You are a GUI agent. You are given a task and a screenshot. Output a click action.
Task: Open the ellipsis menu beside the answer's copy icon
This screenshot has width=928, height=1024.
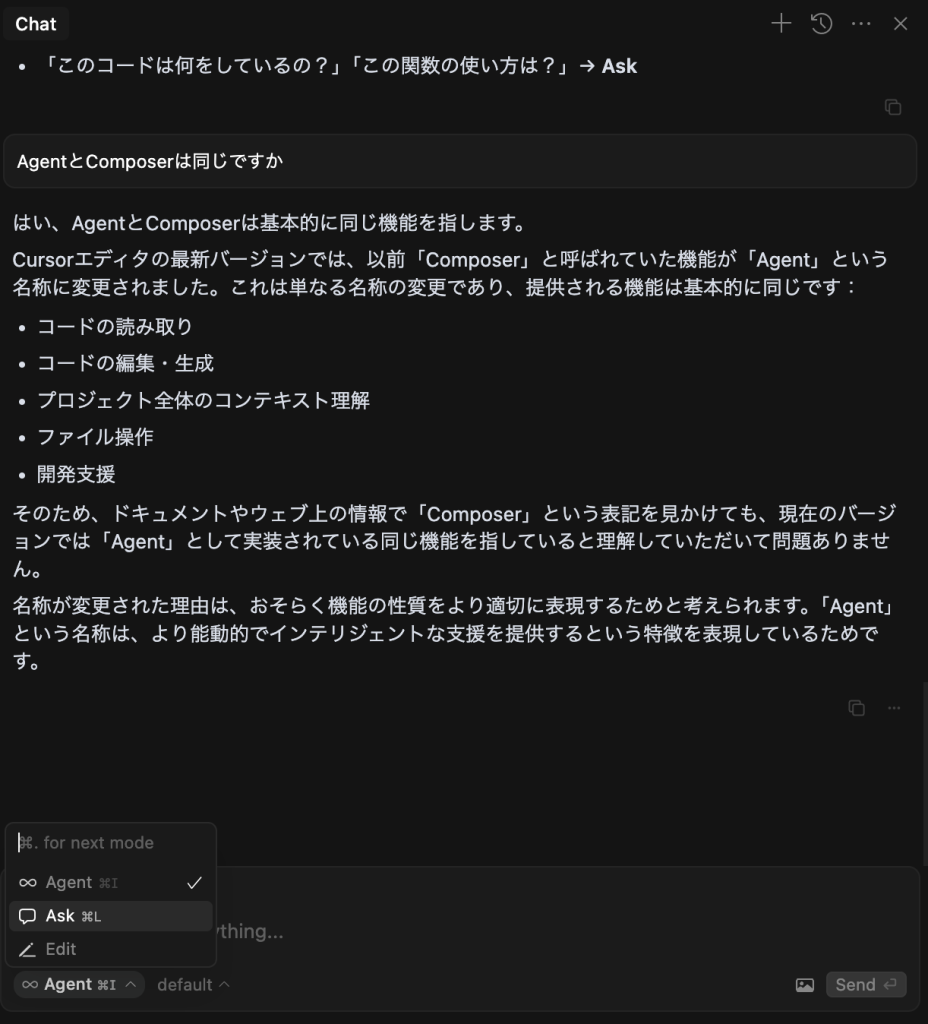pyautogui.click(x=894, y=708)
